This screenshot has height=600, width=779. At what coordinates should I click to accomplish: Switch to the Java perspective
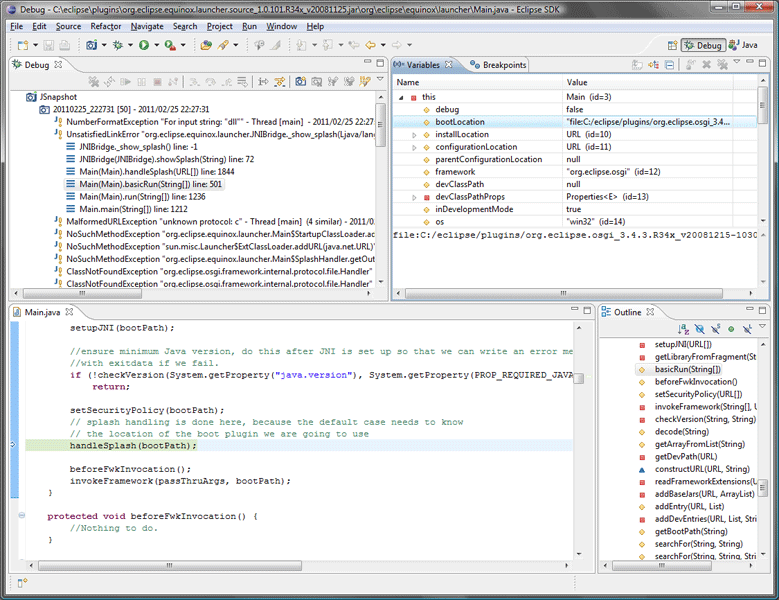[743, 45]
